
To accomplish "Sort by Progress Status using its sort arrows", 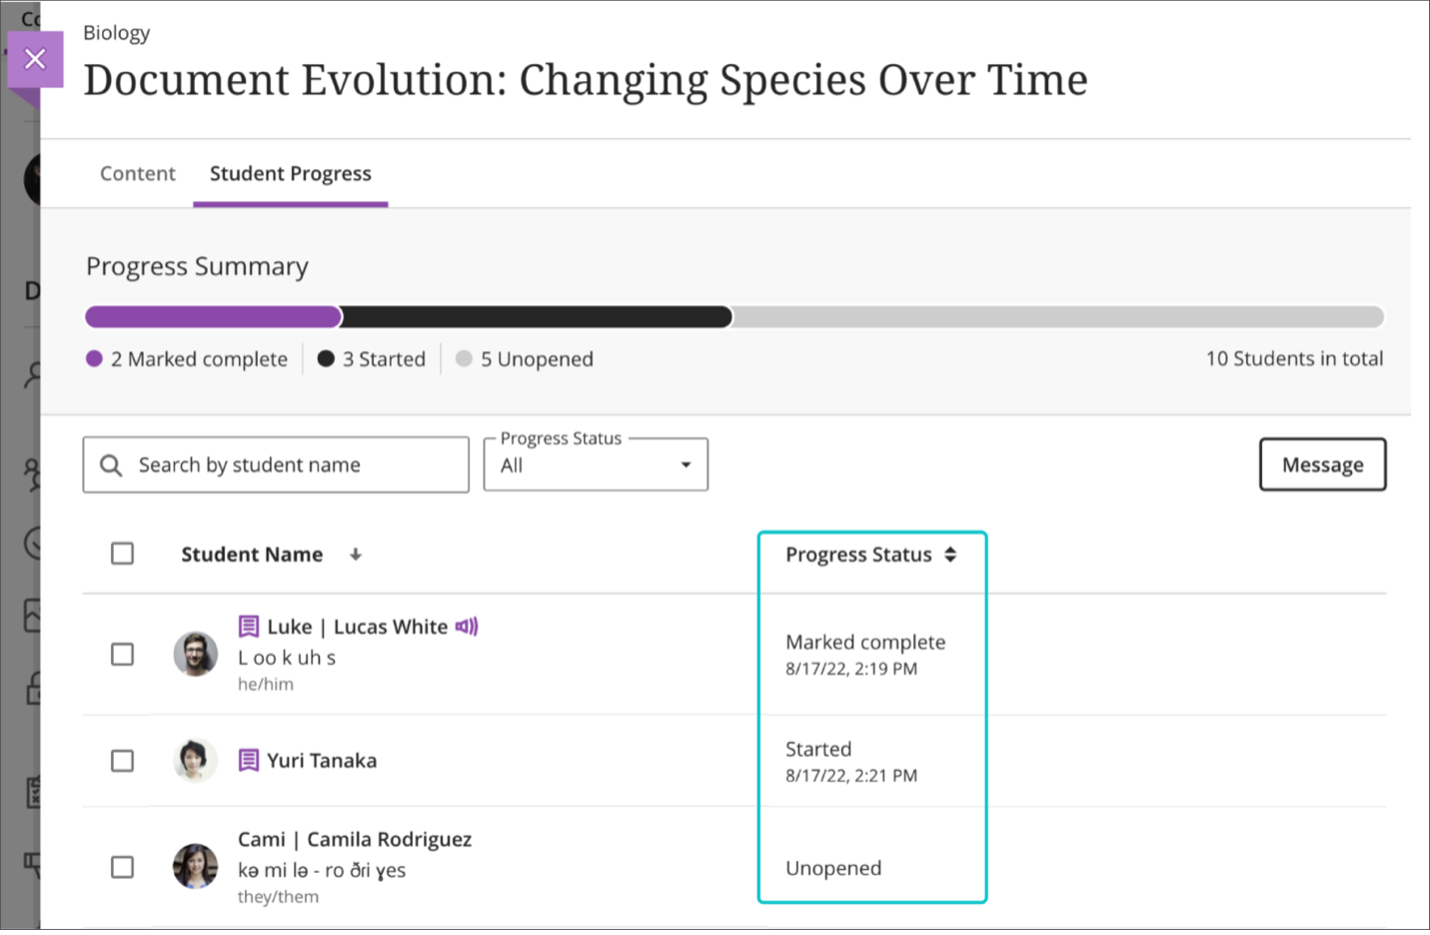I will (x=950, y=554).
